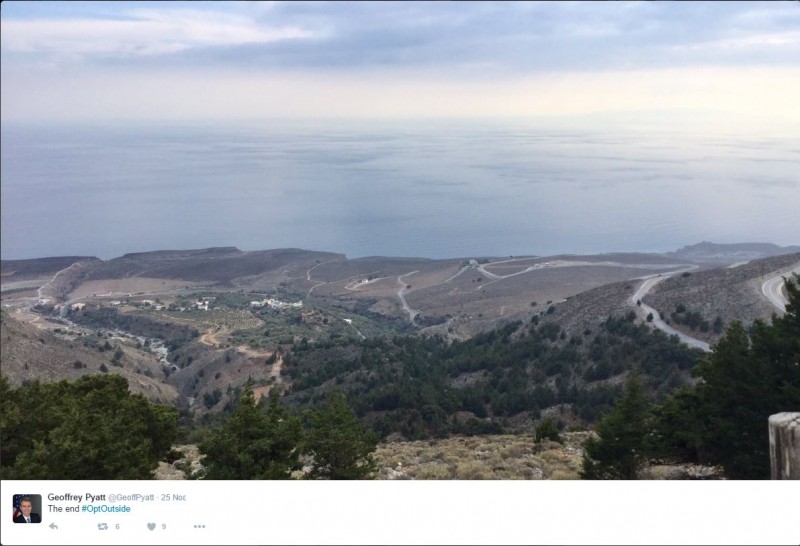This screenshot has height=546, width=800.
Task: Open the Geoffrey Pyatt display name link
Action: pyautogui.click(x=77, y=497)
